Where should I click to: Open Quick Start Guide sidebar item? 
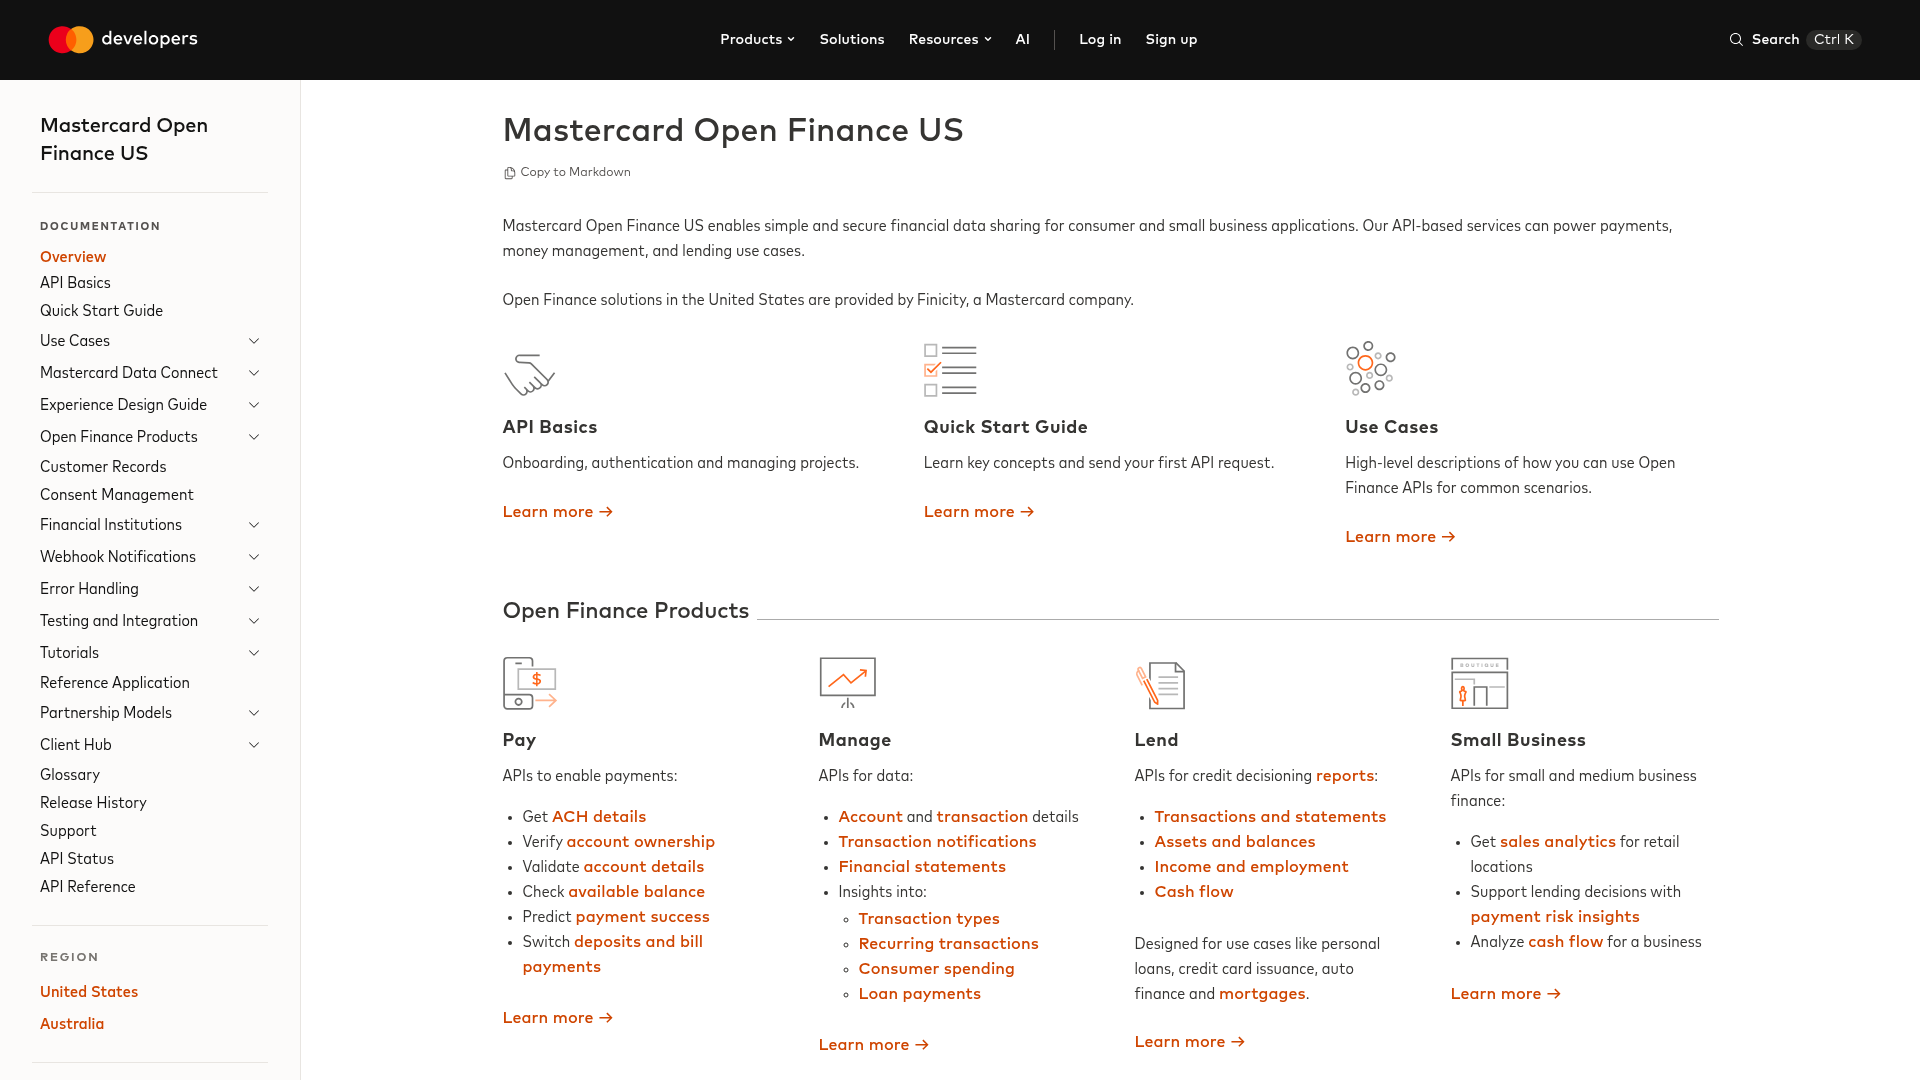click(101, 311)
